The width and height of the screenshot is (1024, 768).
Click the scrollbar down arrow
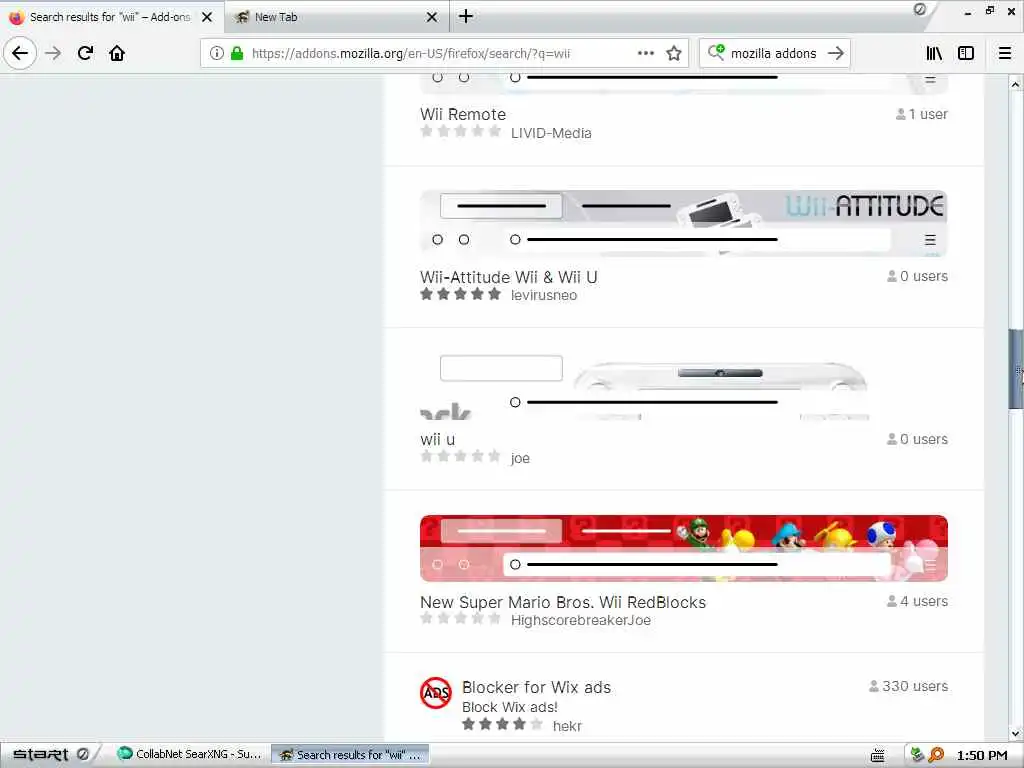(1015, 733)
